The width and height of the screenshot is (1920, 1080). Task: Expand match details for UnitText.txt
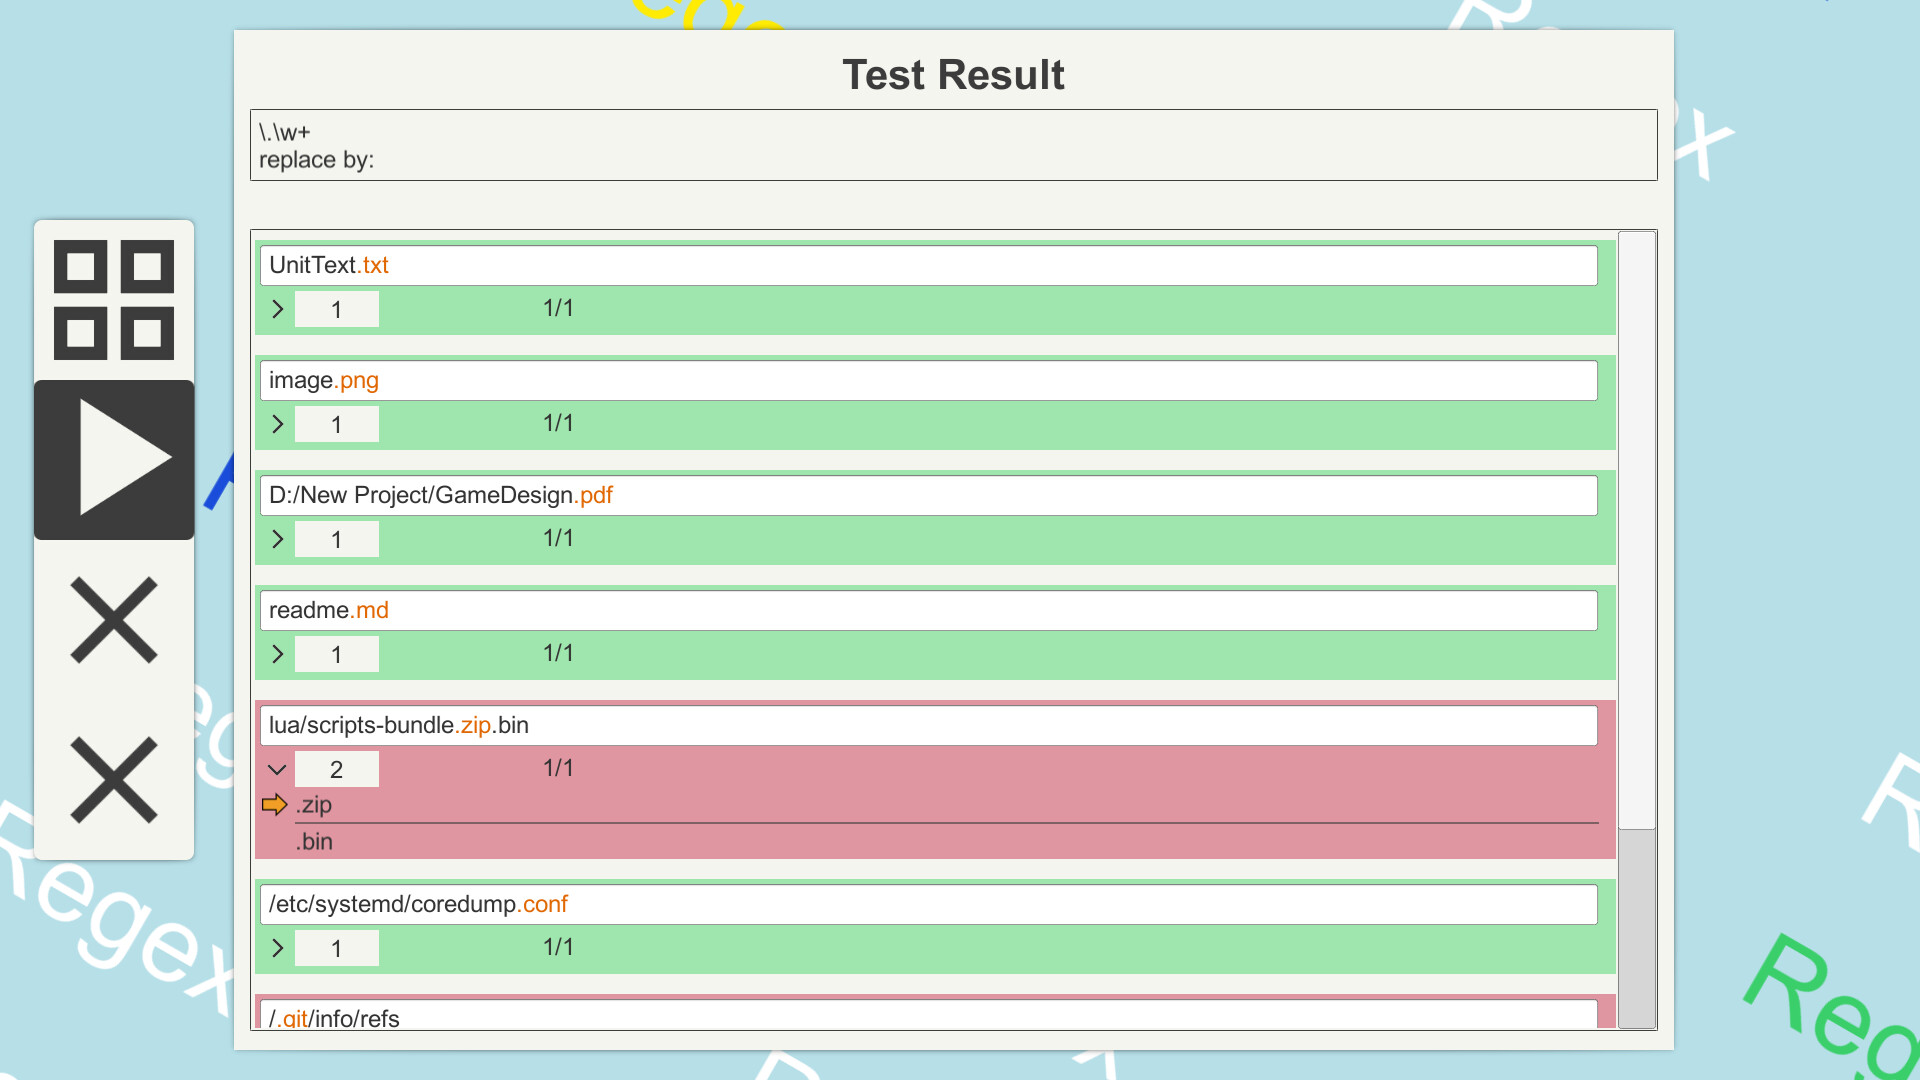[x=277, y=309]
